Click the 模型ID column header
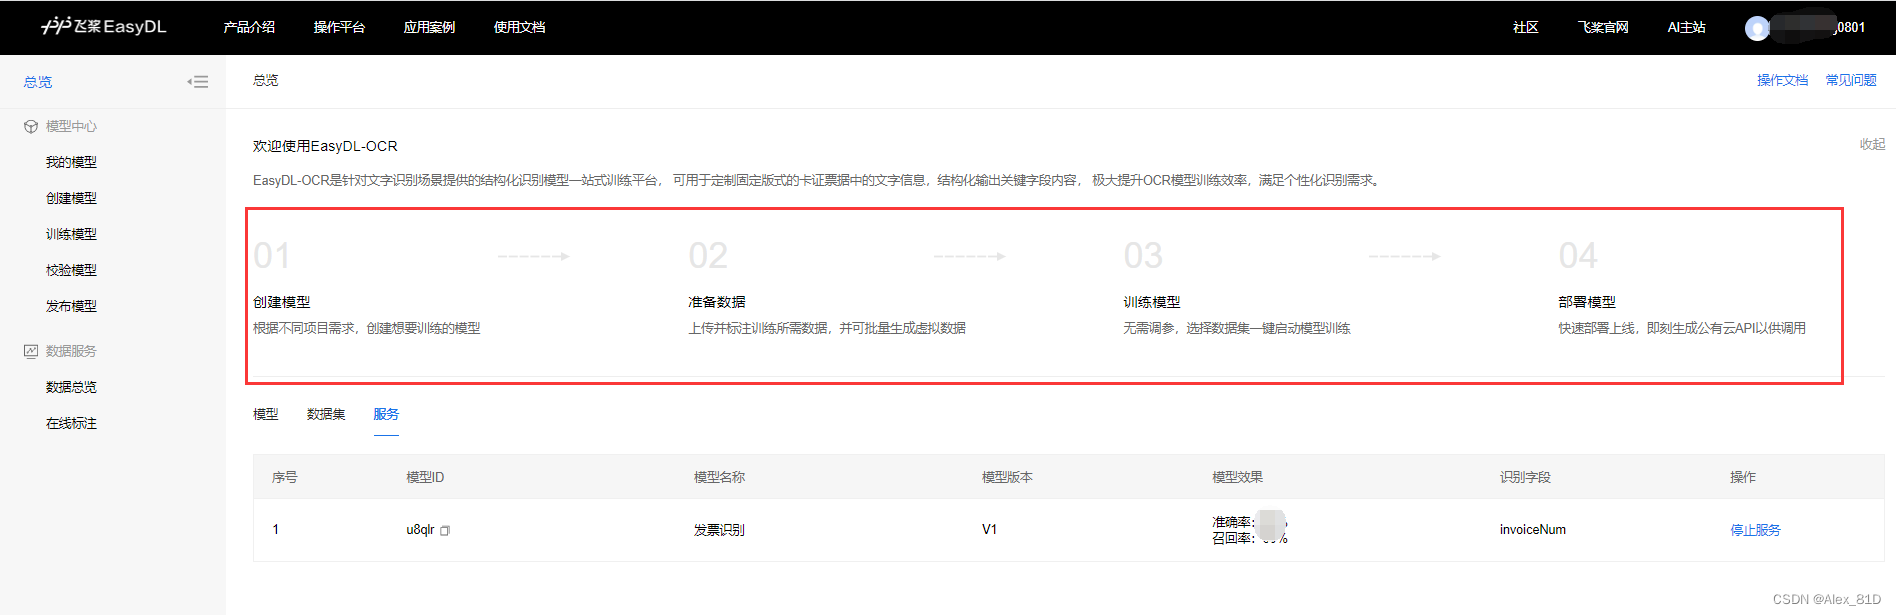The image size is (1896, 615). click(x=425, y=477)
